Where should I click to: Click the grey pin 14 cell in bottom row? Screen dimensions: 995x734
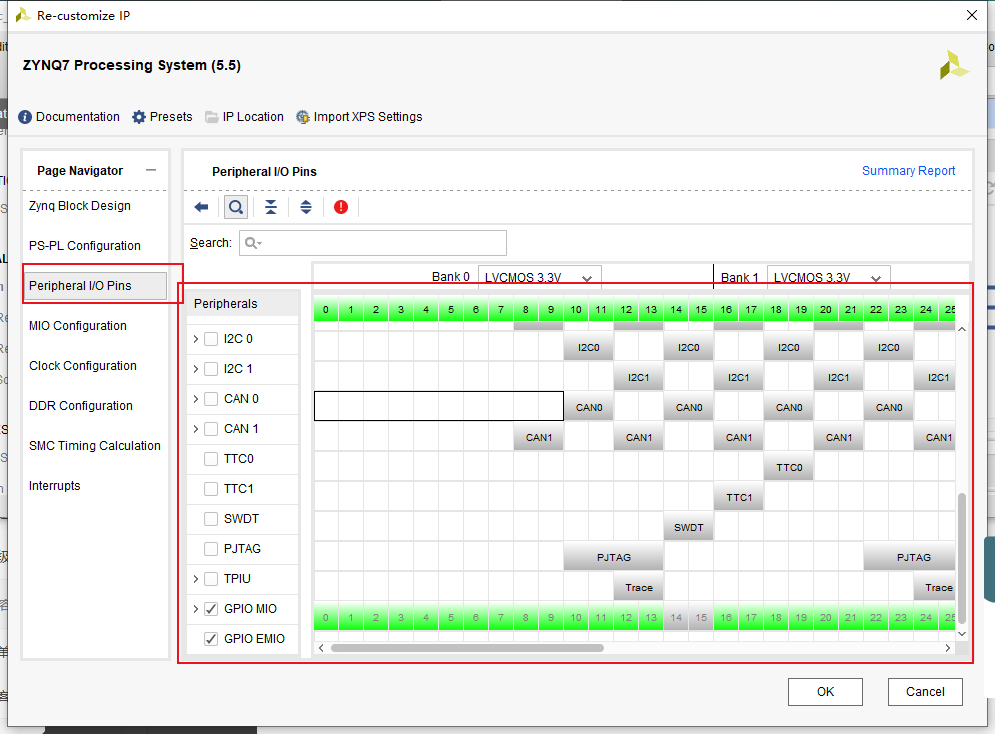(x=676, y=617)
